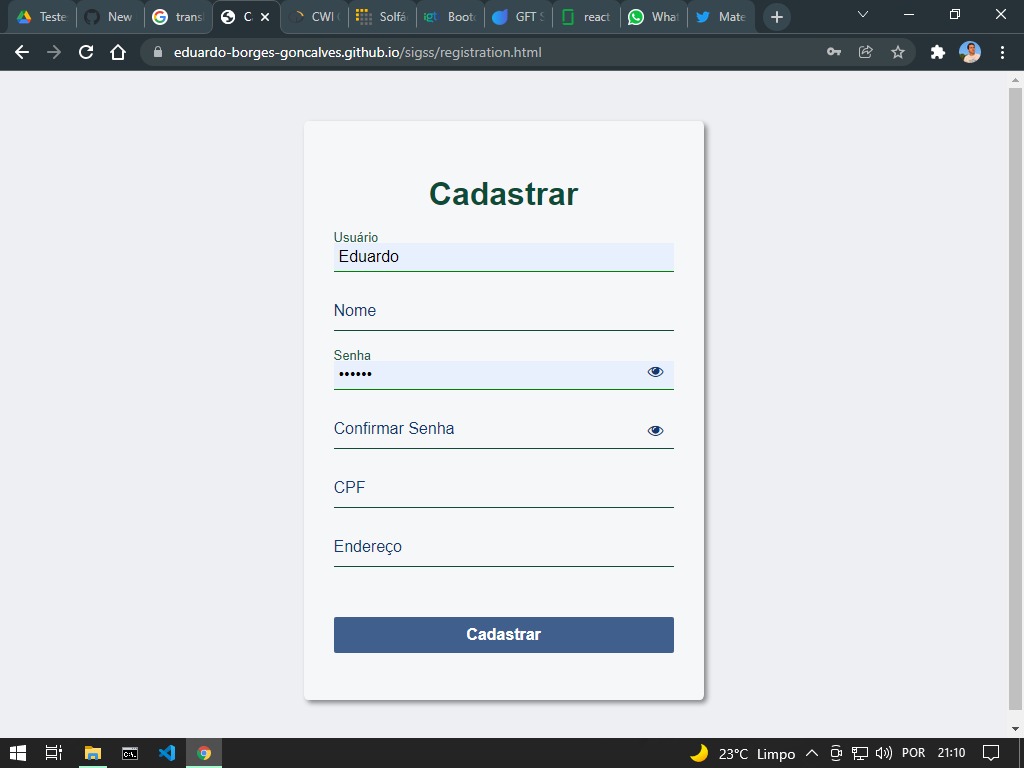Open File Explorer from taskbar

93,753
